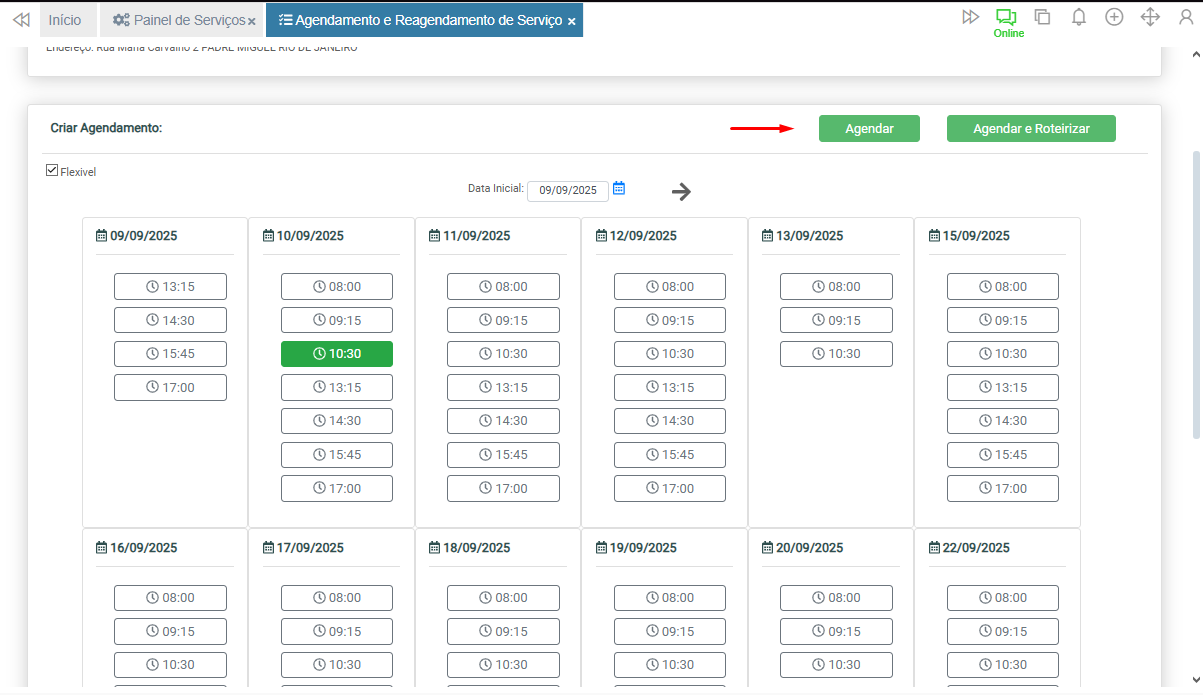Click the rewind double-arrow tabs icon
The width and height of the screenshot is (1203, 695).
(x=20, y=20)
